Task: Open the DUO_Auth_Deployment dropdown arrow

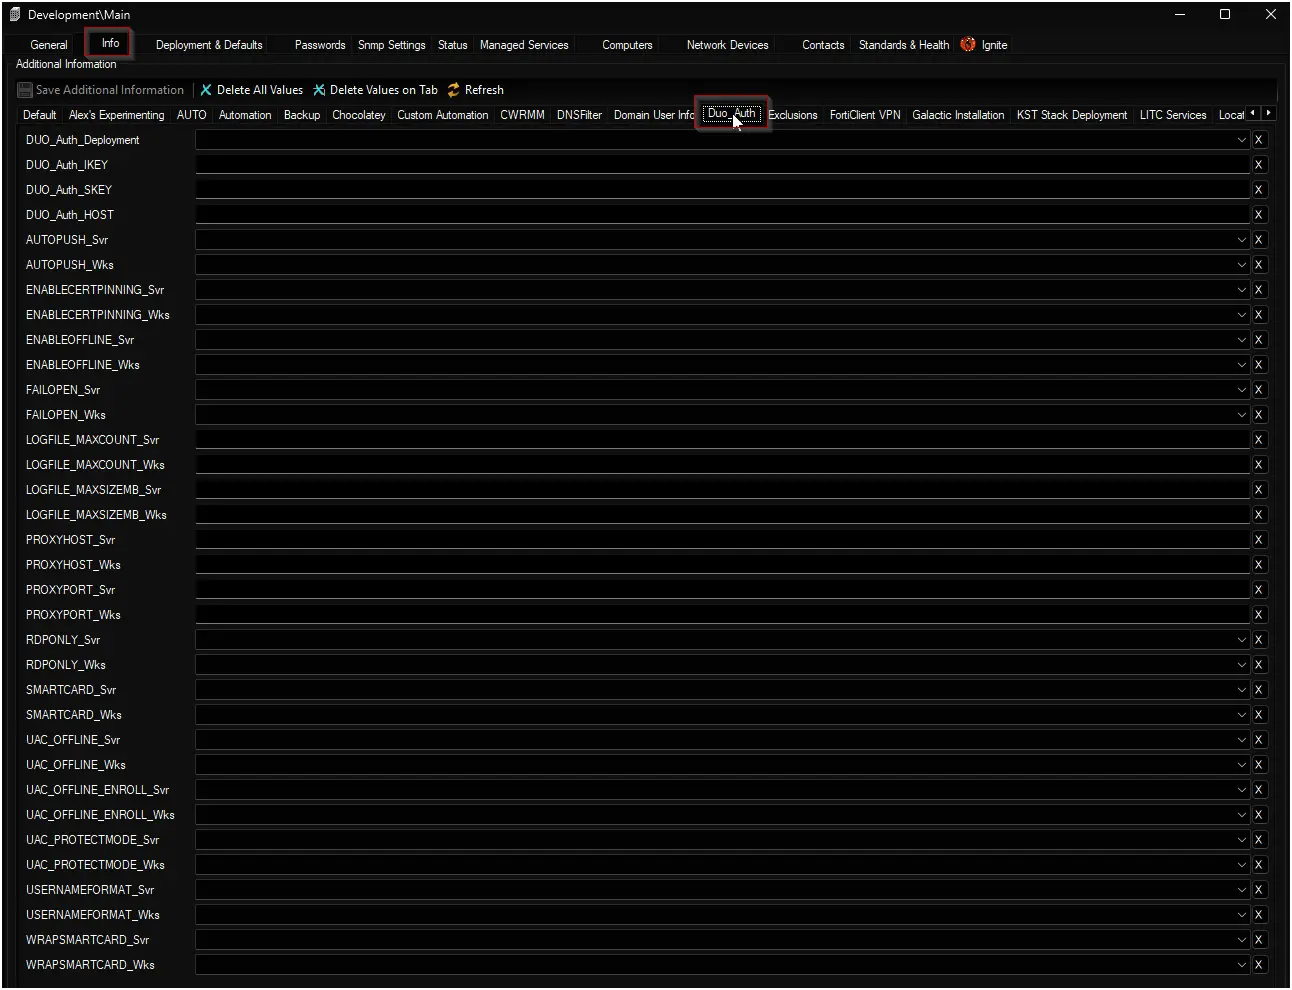Action: [x=1242, y=140]
